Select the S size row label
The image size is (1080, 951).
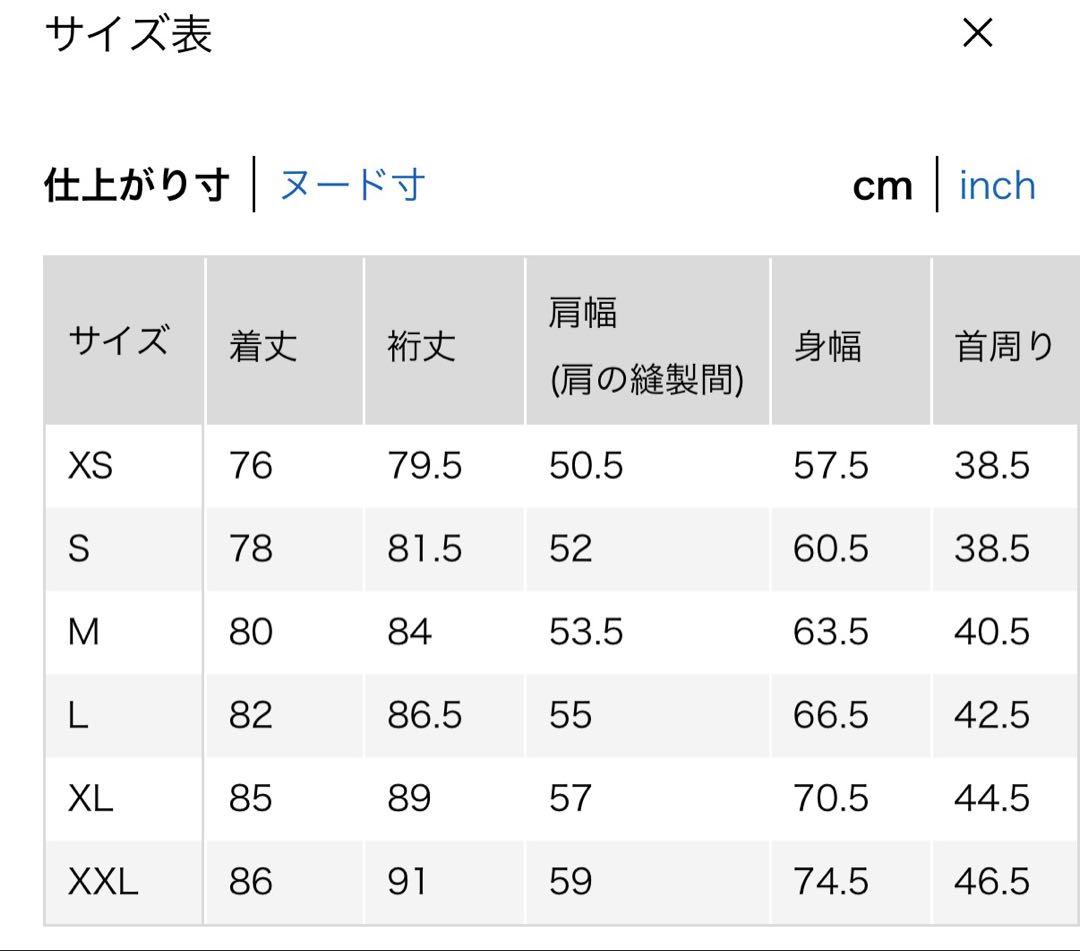tap(79, 549)
